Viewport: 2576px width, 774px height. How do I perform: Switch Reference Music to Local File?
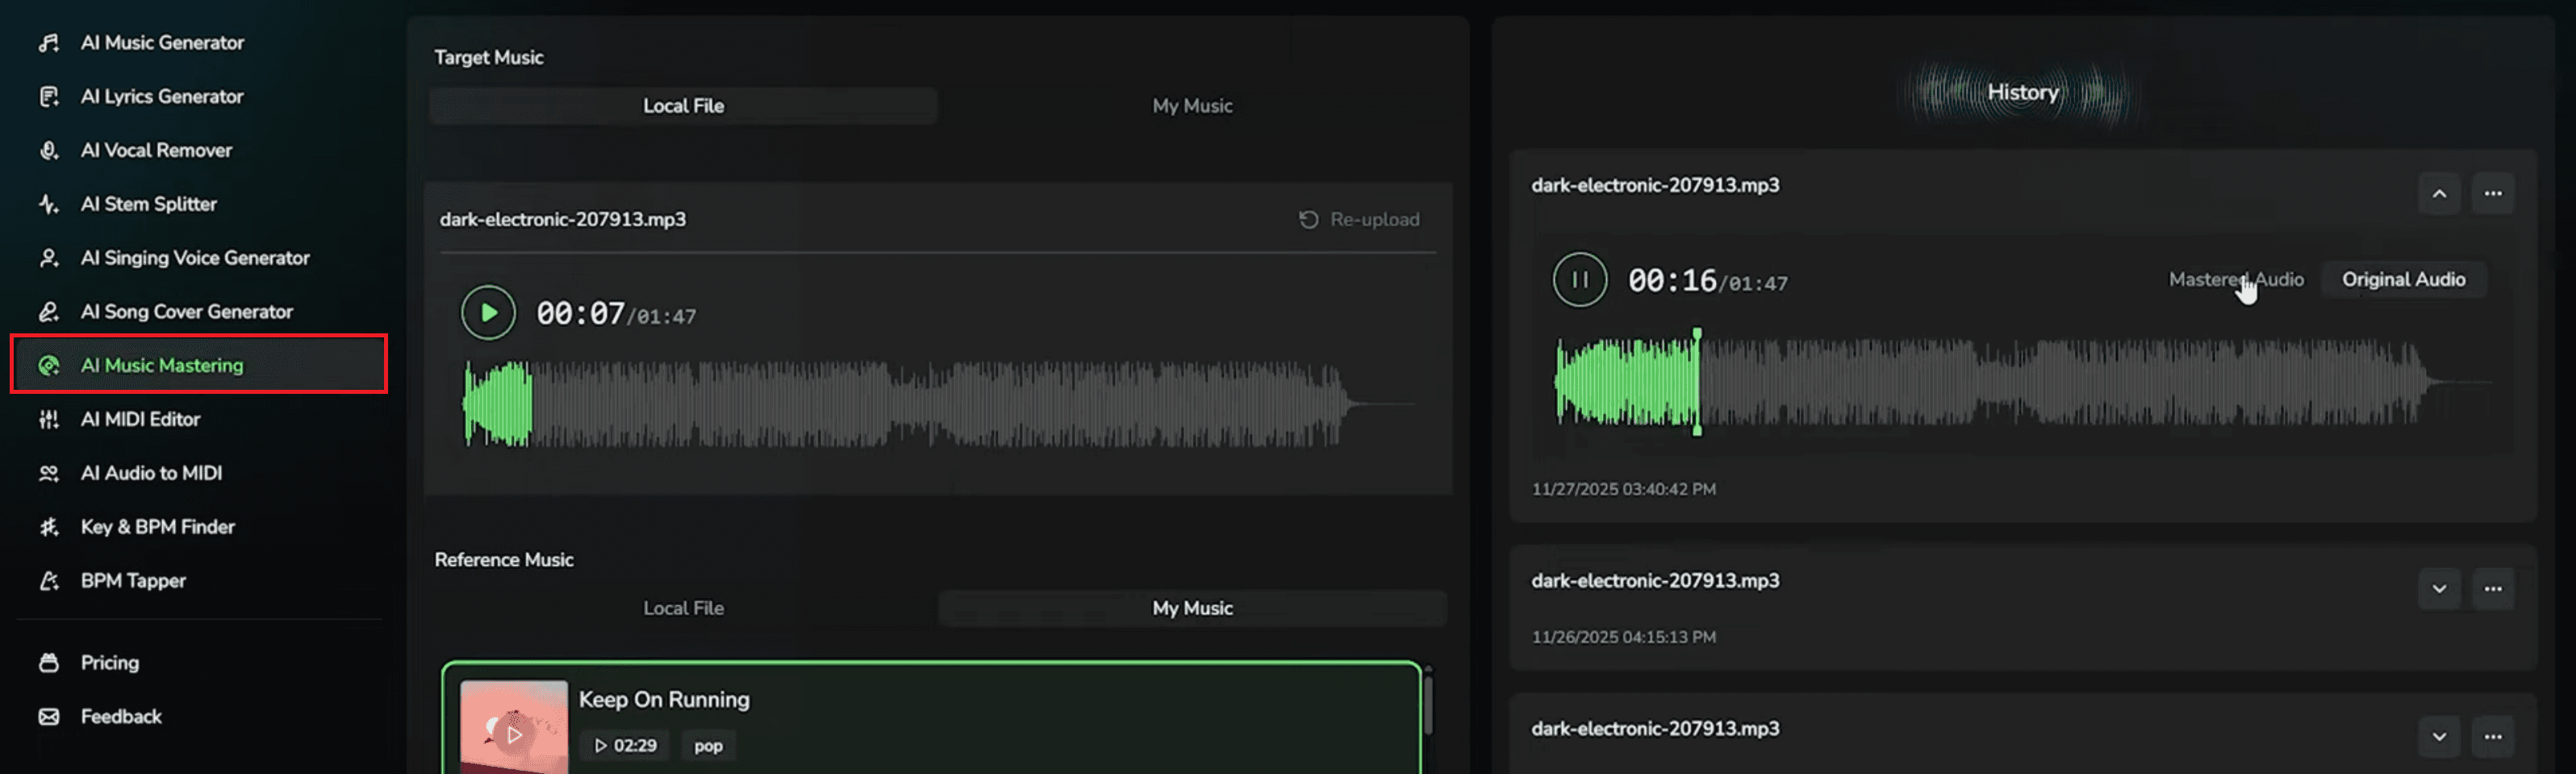point(683,607)
